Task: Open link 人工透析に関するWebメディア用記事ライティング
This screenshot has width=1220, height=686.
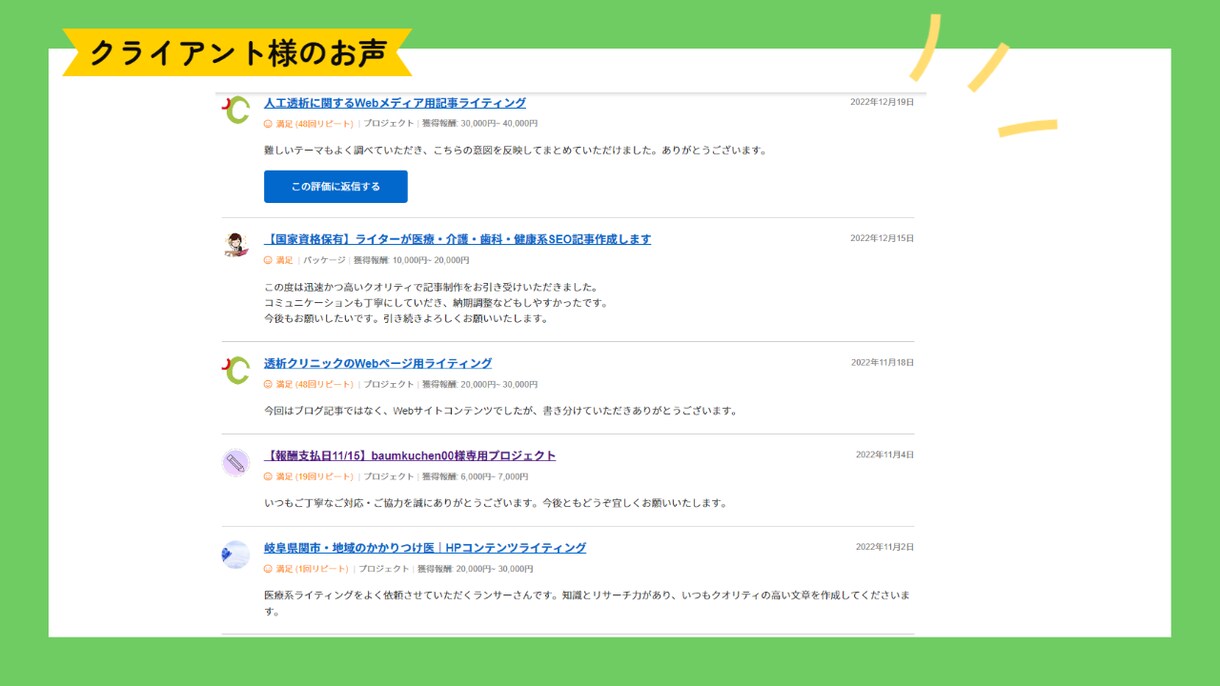Action: [x=395, y=103]
